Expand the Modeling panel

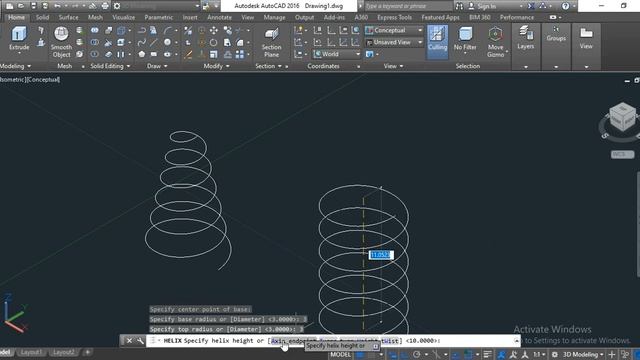pos(16,66)
